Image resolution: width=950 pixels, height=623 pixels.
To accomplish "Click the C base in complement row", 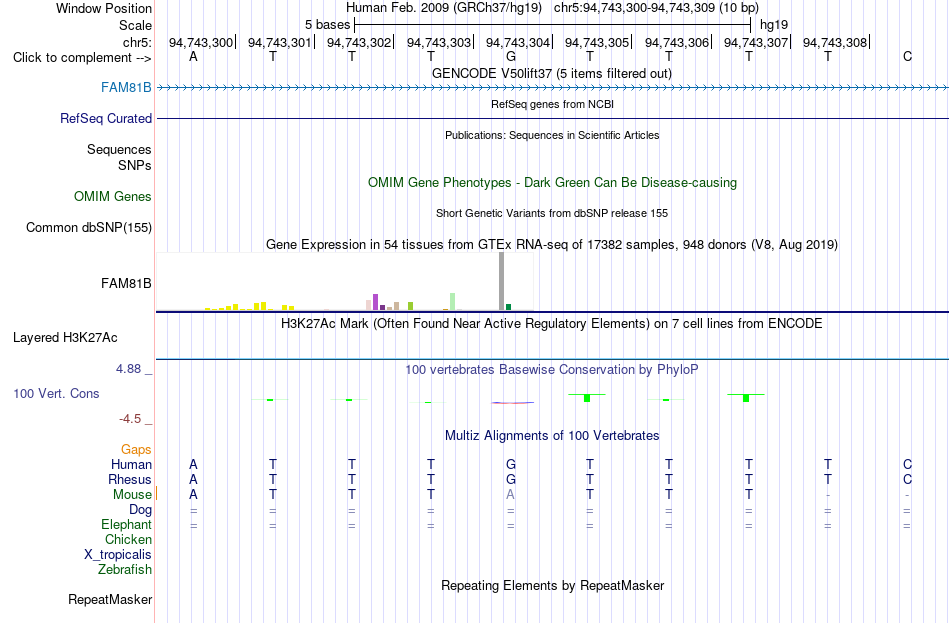I will point(907,56).
